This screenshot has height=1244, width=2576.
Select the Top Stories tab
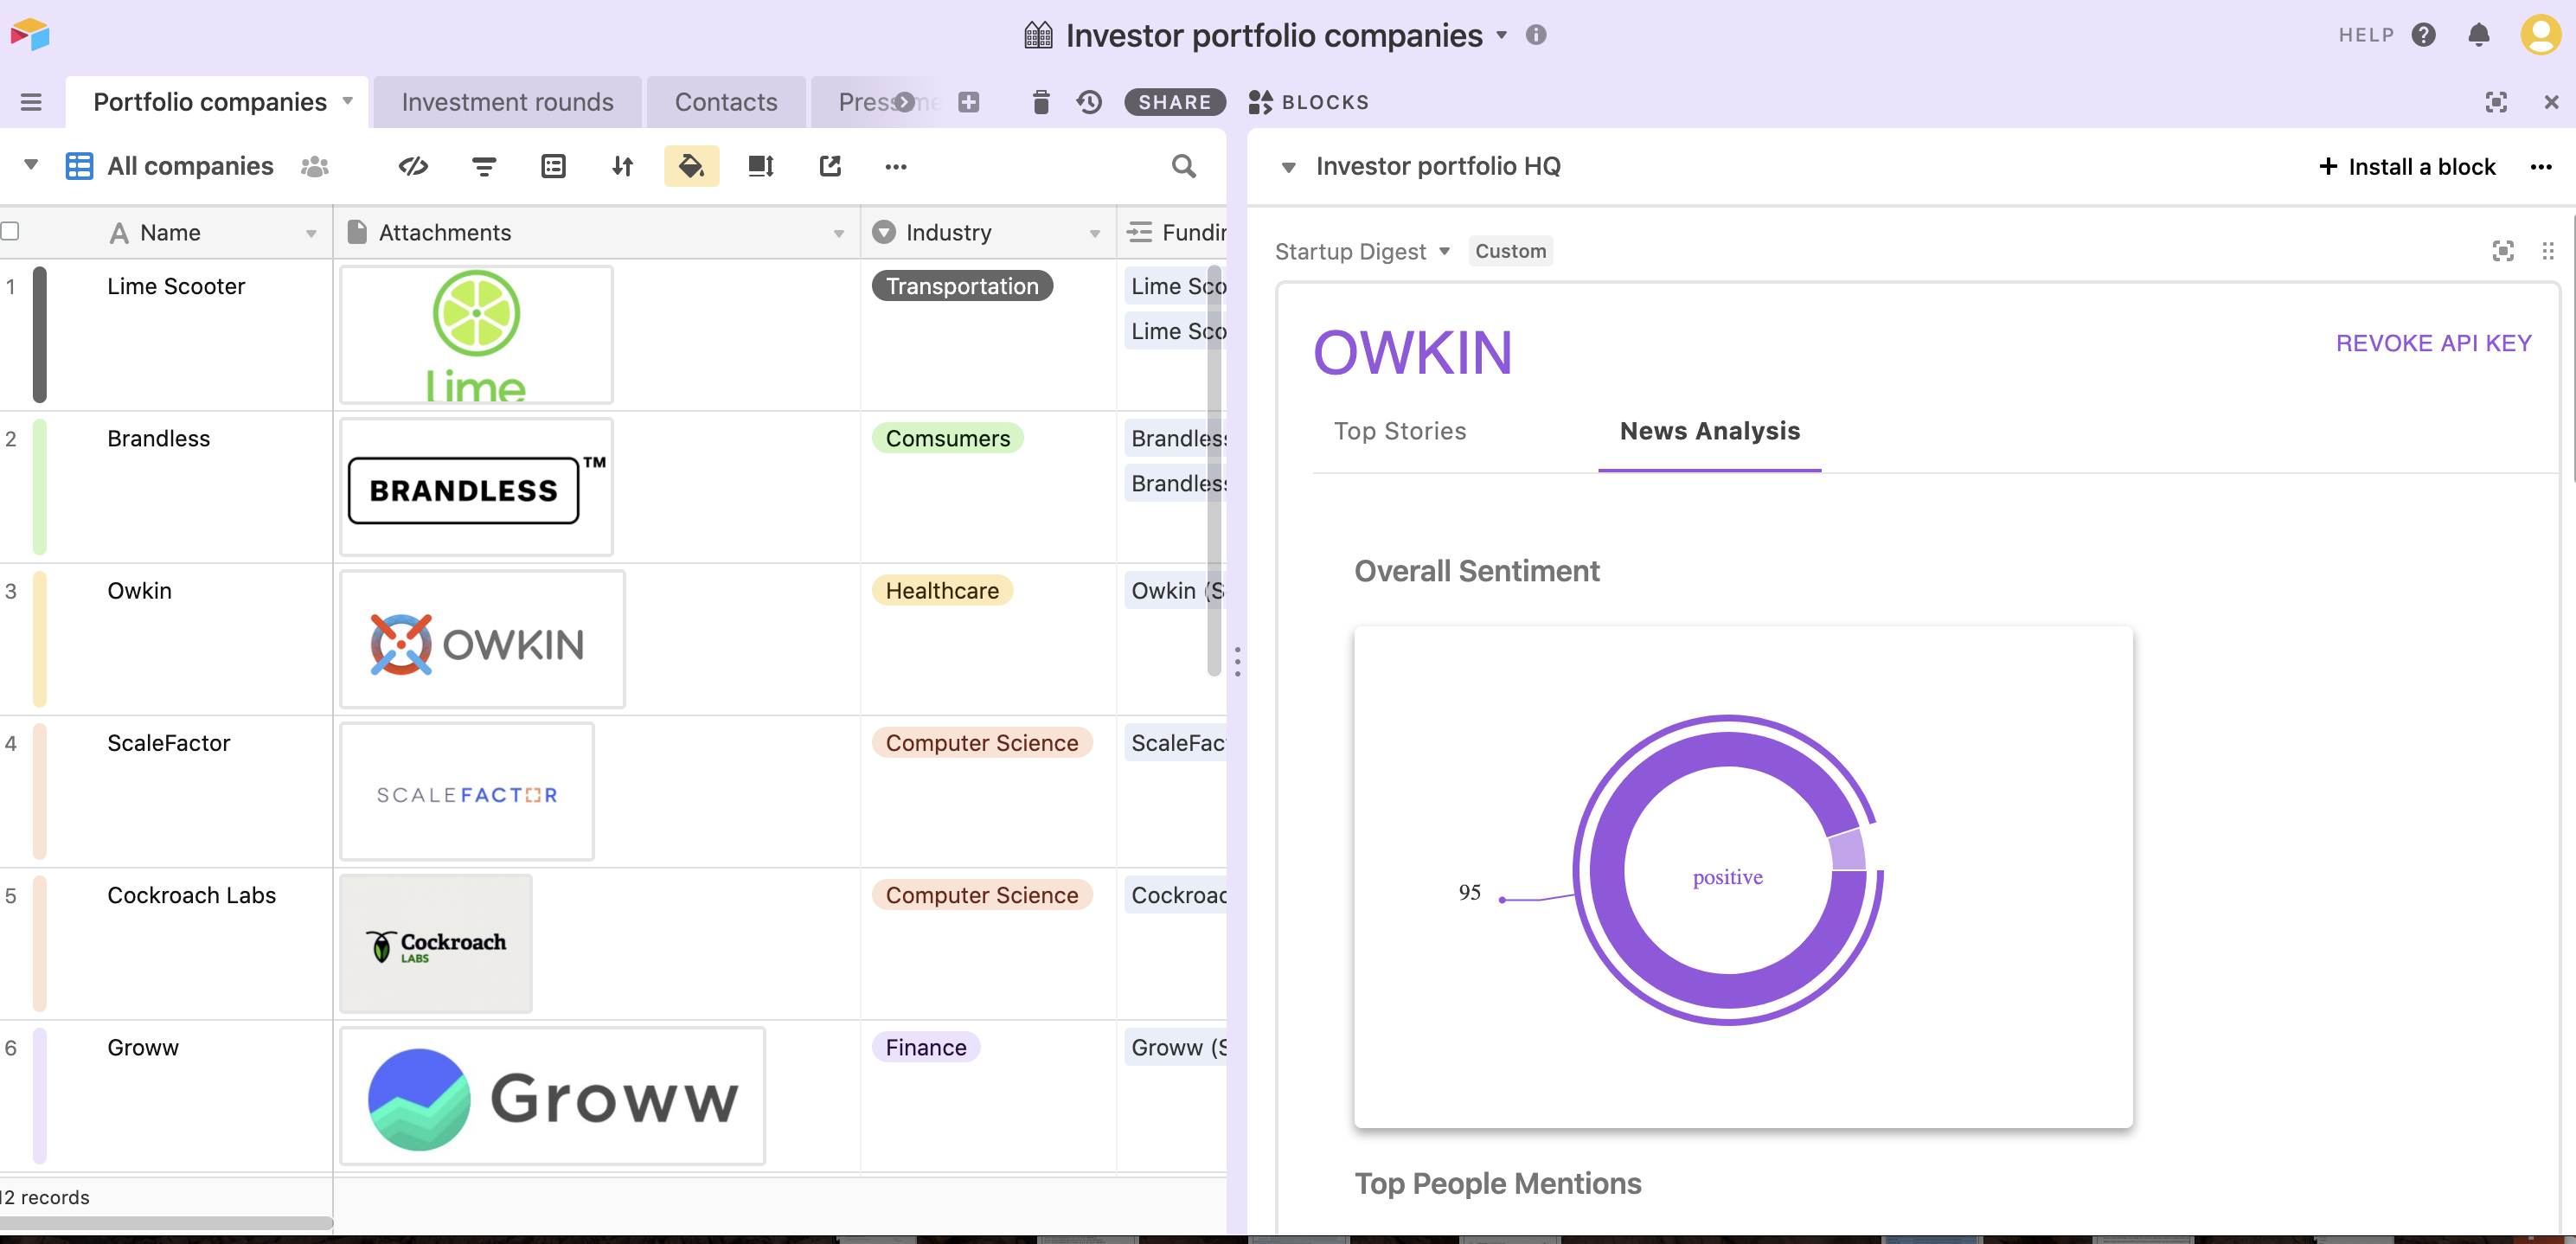click(x=1399, y=431)
